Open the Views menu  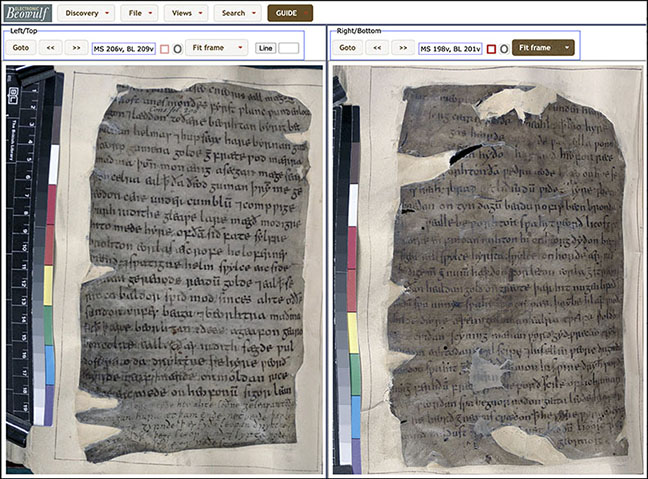pyautogui.click(x=186, y=13)
